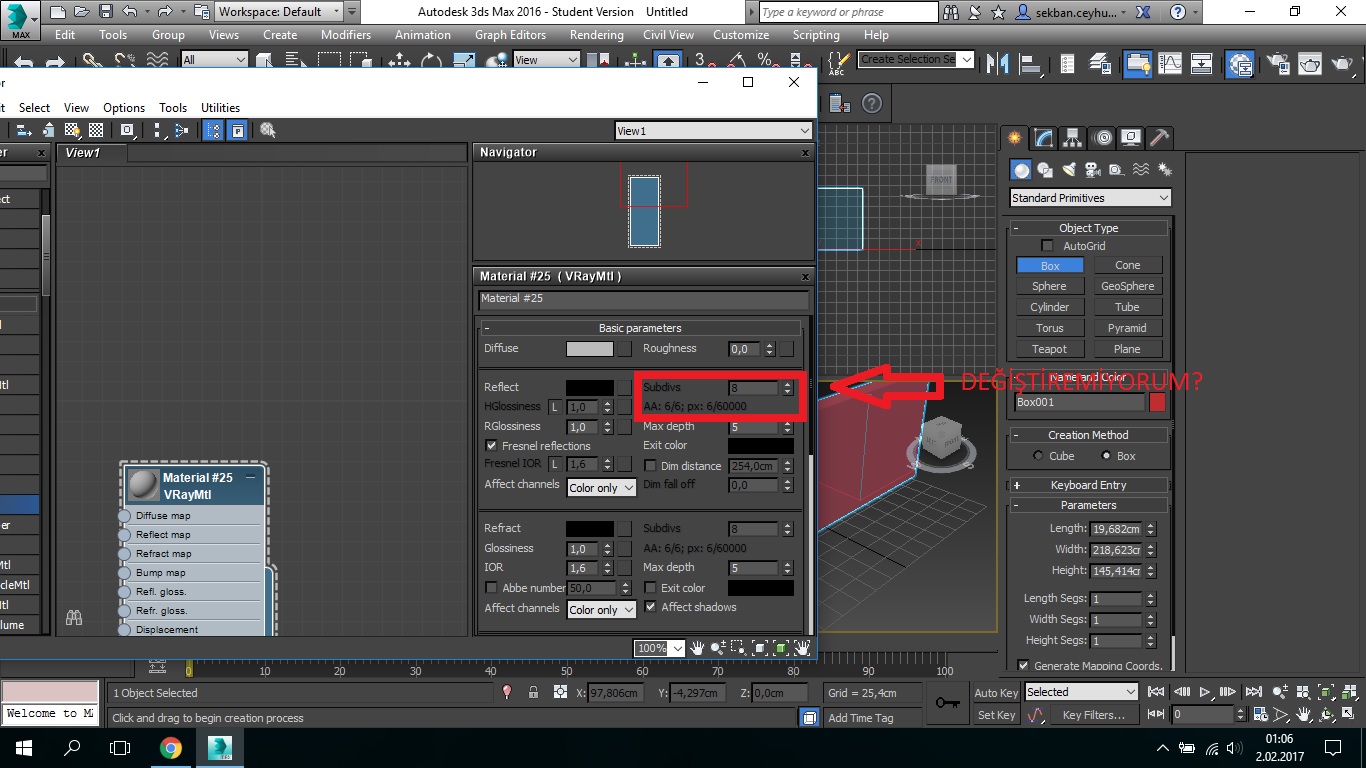Image resolution: width=1366 pixels, height=768 pixels.
Task: Select the Shapes category icon
Action: [1045, 170]
